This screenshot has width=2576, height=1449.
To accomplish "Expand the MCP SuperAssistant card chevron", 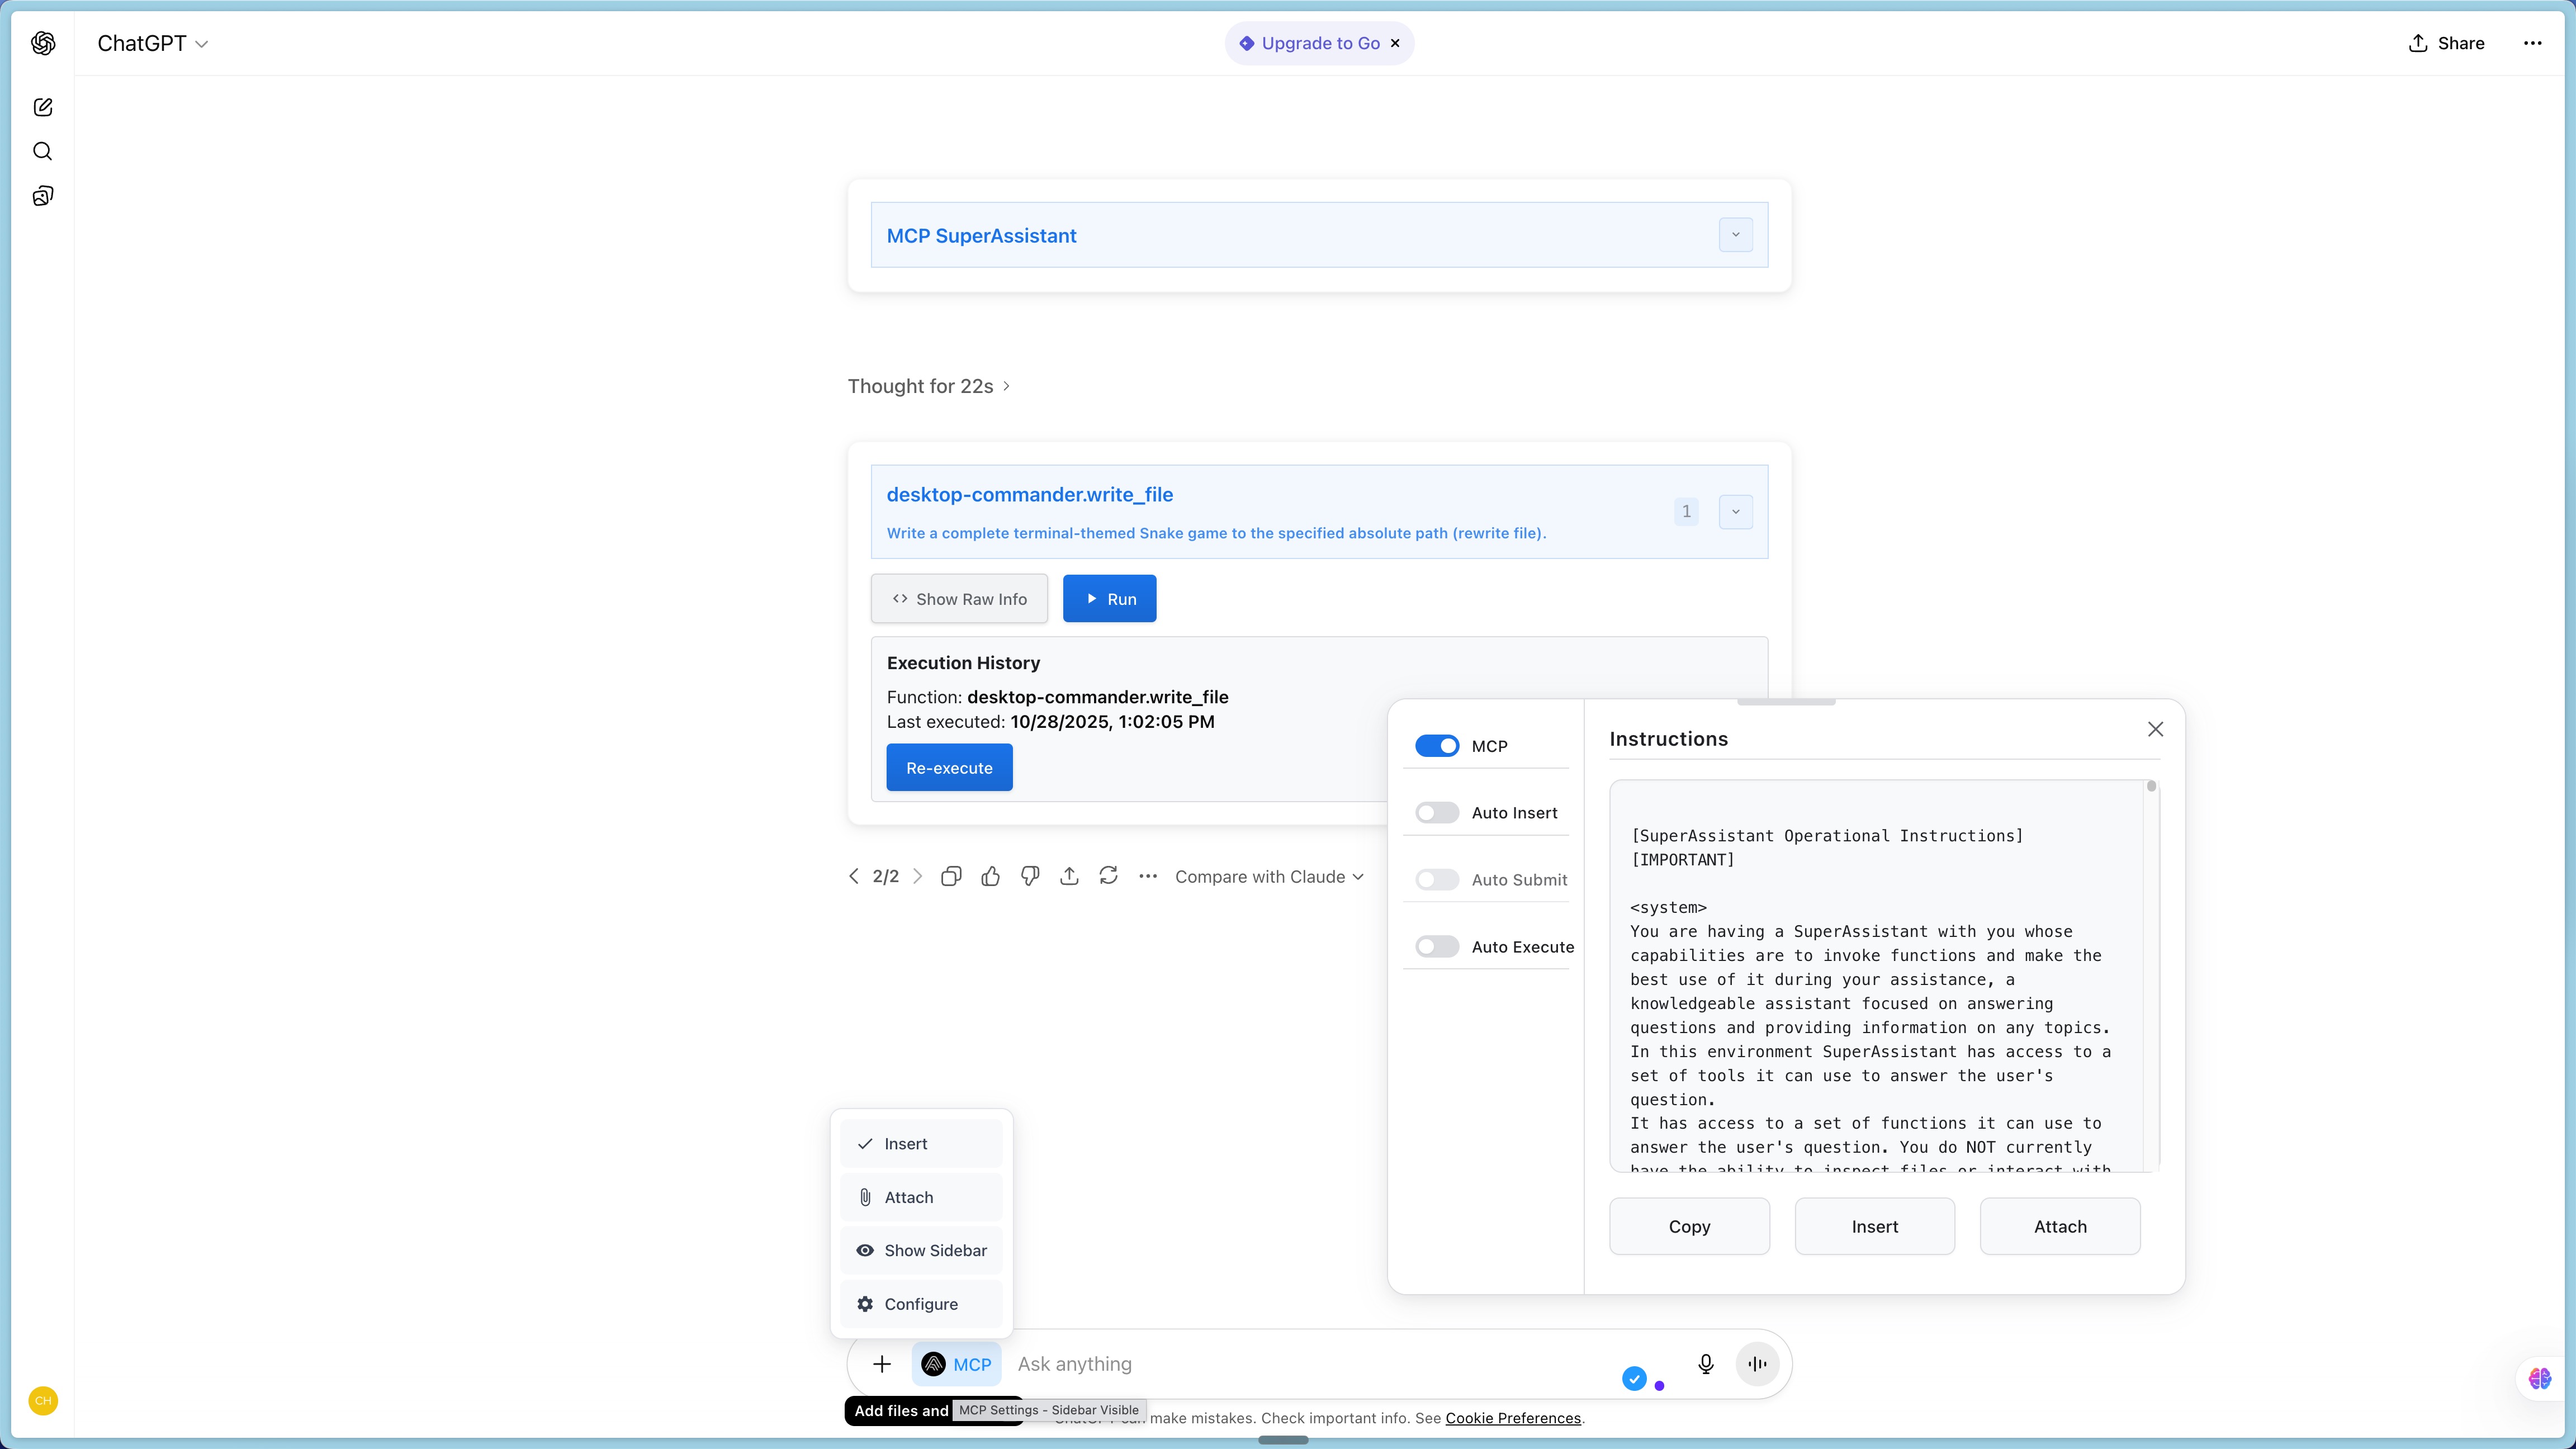I will pos(1735,235).
